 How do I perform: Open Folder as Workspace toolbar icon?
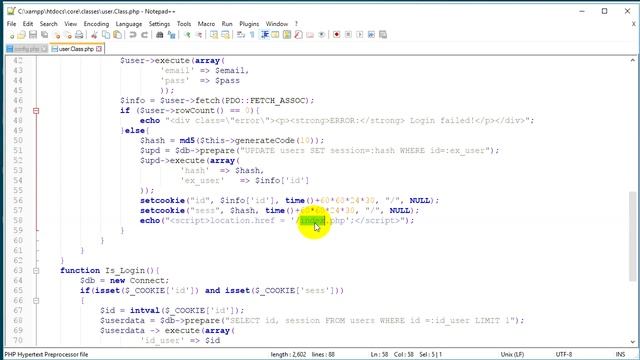click(x=310, y=35)
